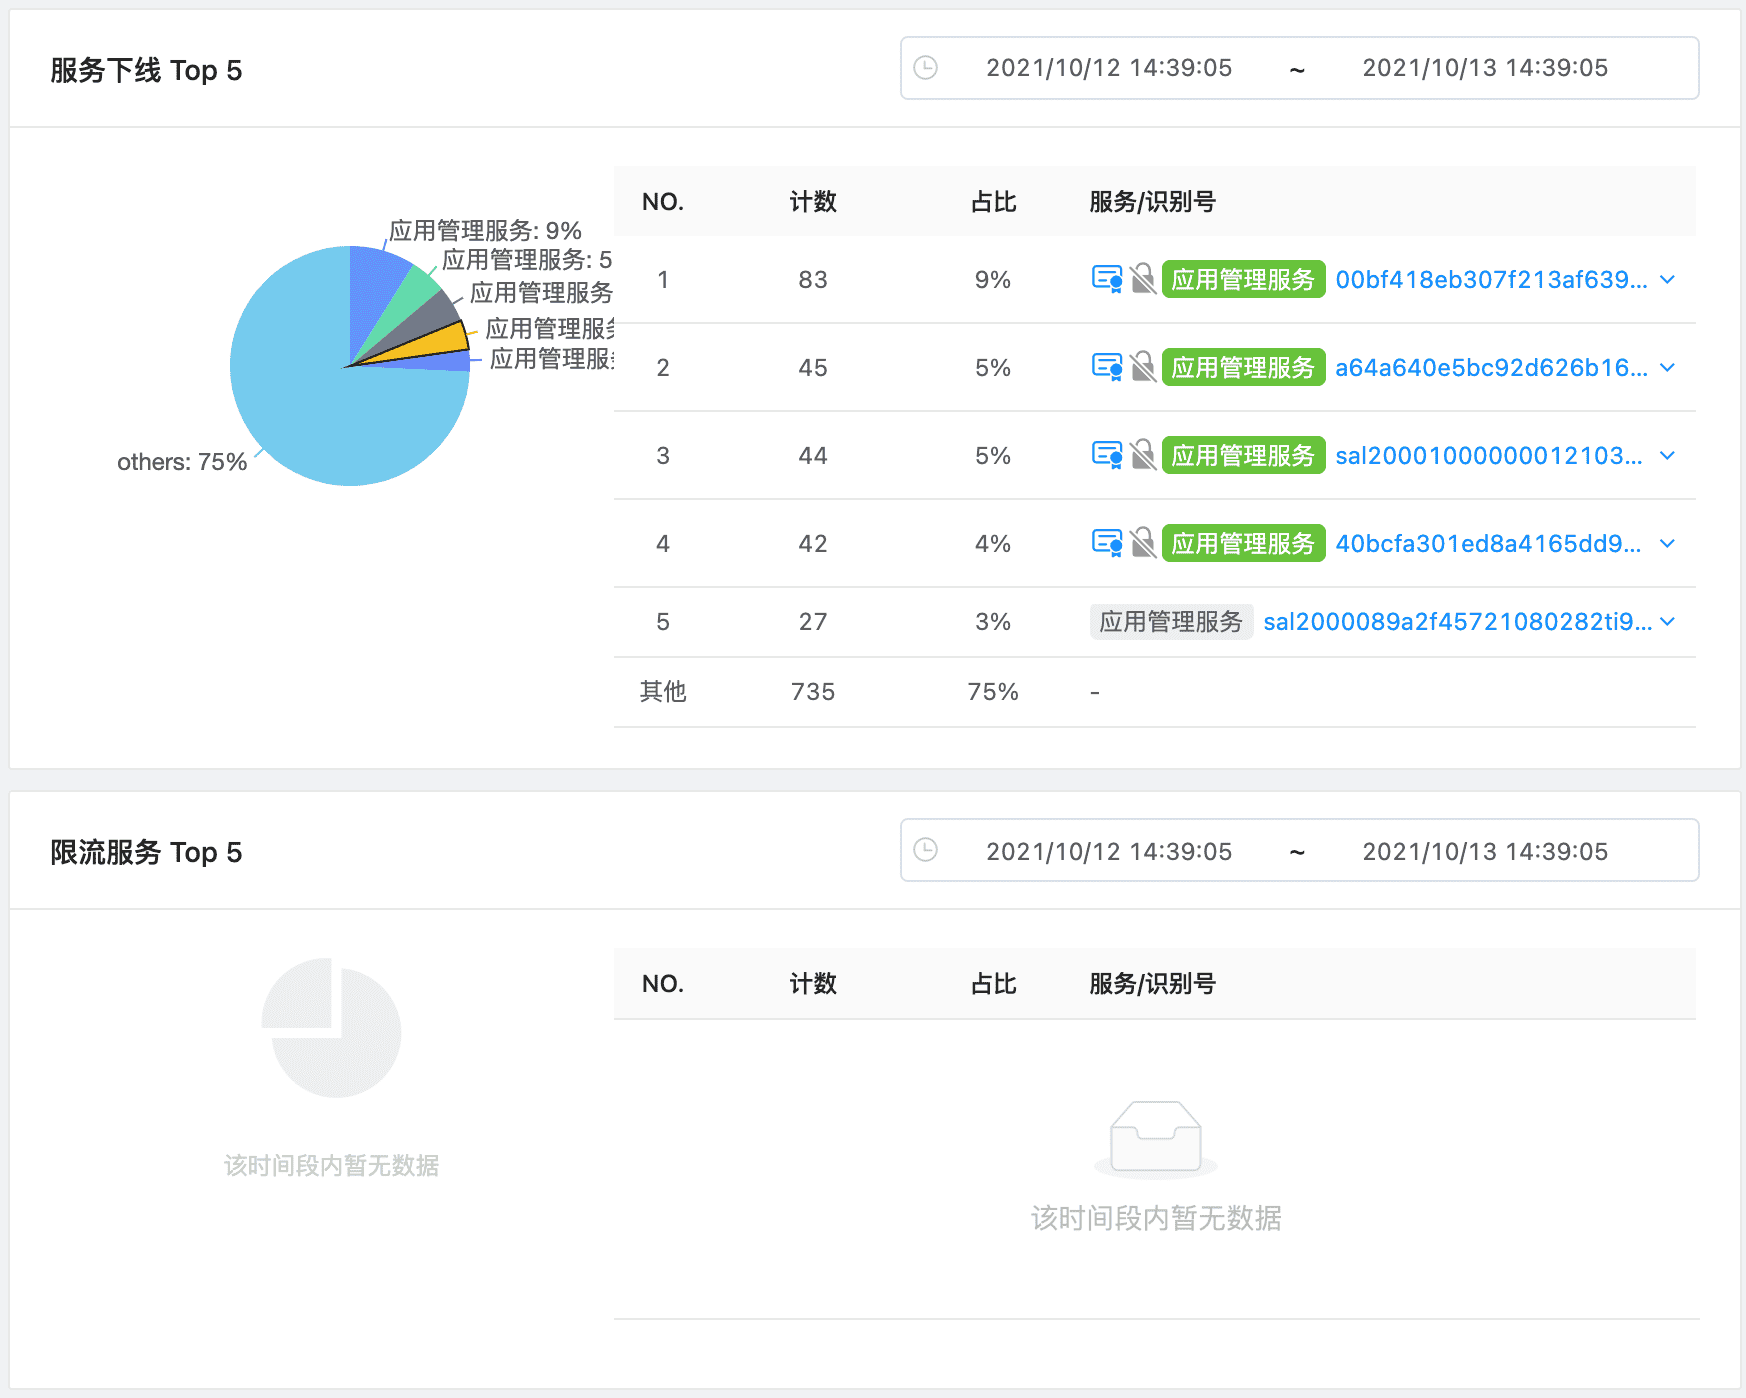Click certificate icon in row sal20001000000012103
1746x1398 pixels.
(x=1107, y=455)
